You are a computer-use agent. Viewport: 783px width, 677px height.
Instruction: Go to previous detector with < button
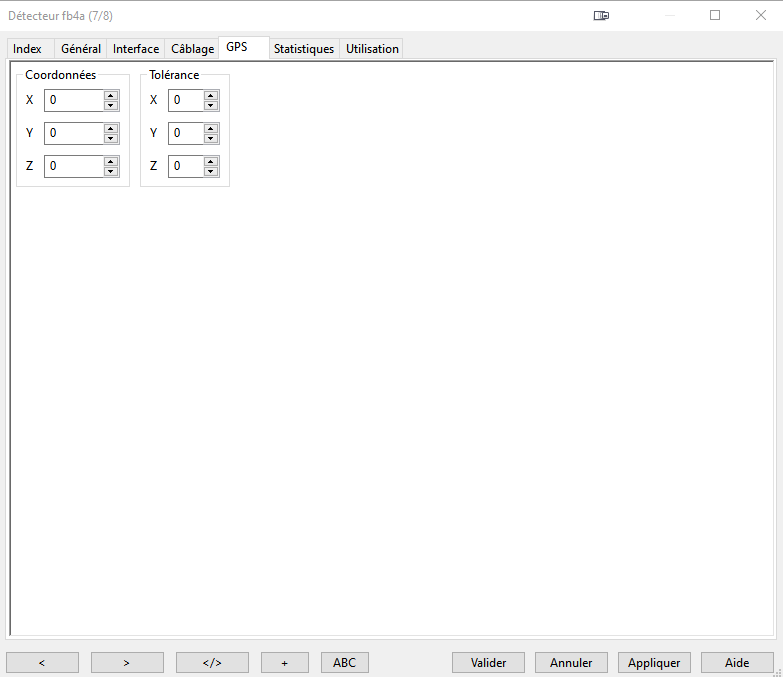pos(42,662)
